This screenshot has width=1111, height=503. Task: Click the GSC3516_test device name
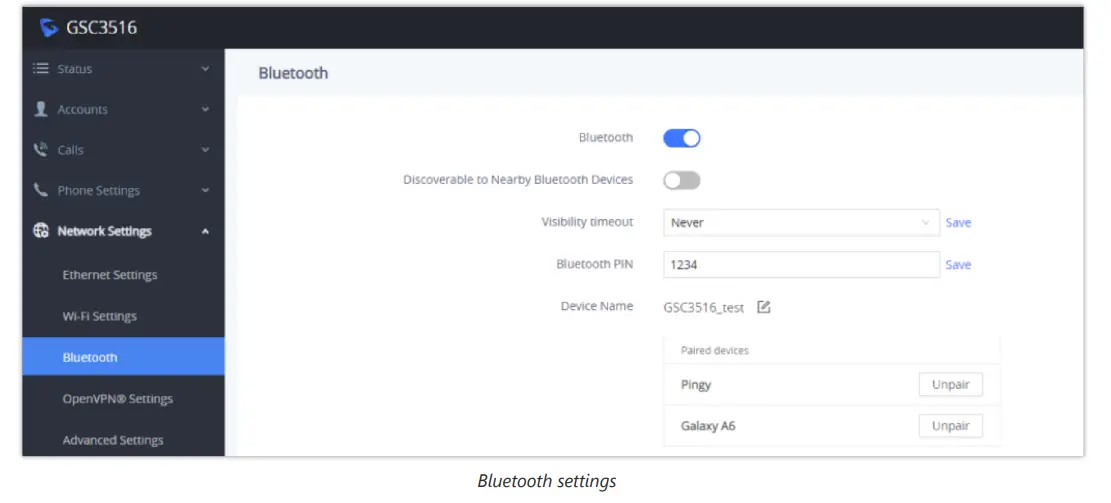[704, 307]
